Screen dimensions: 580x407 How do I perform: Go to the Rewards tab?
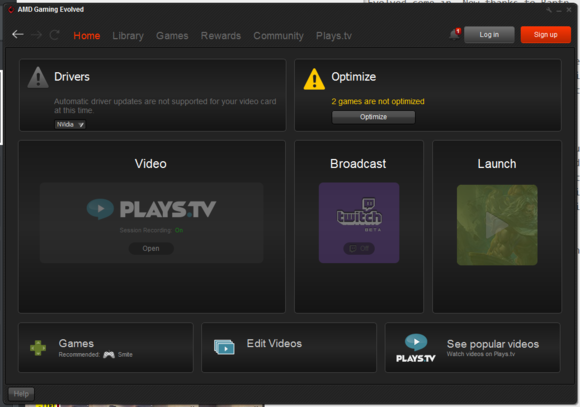[x=221, y=36]
